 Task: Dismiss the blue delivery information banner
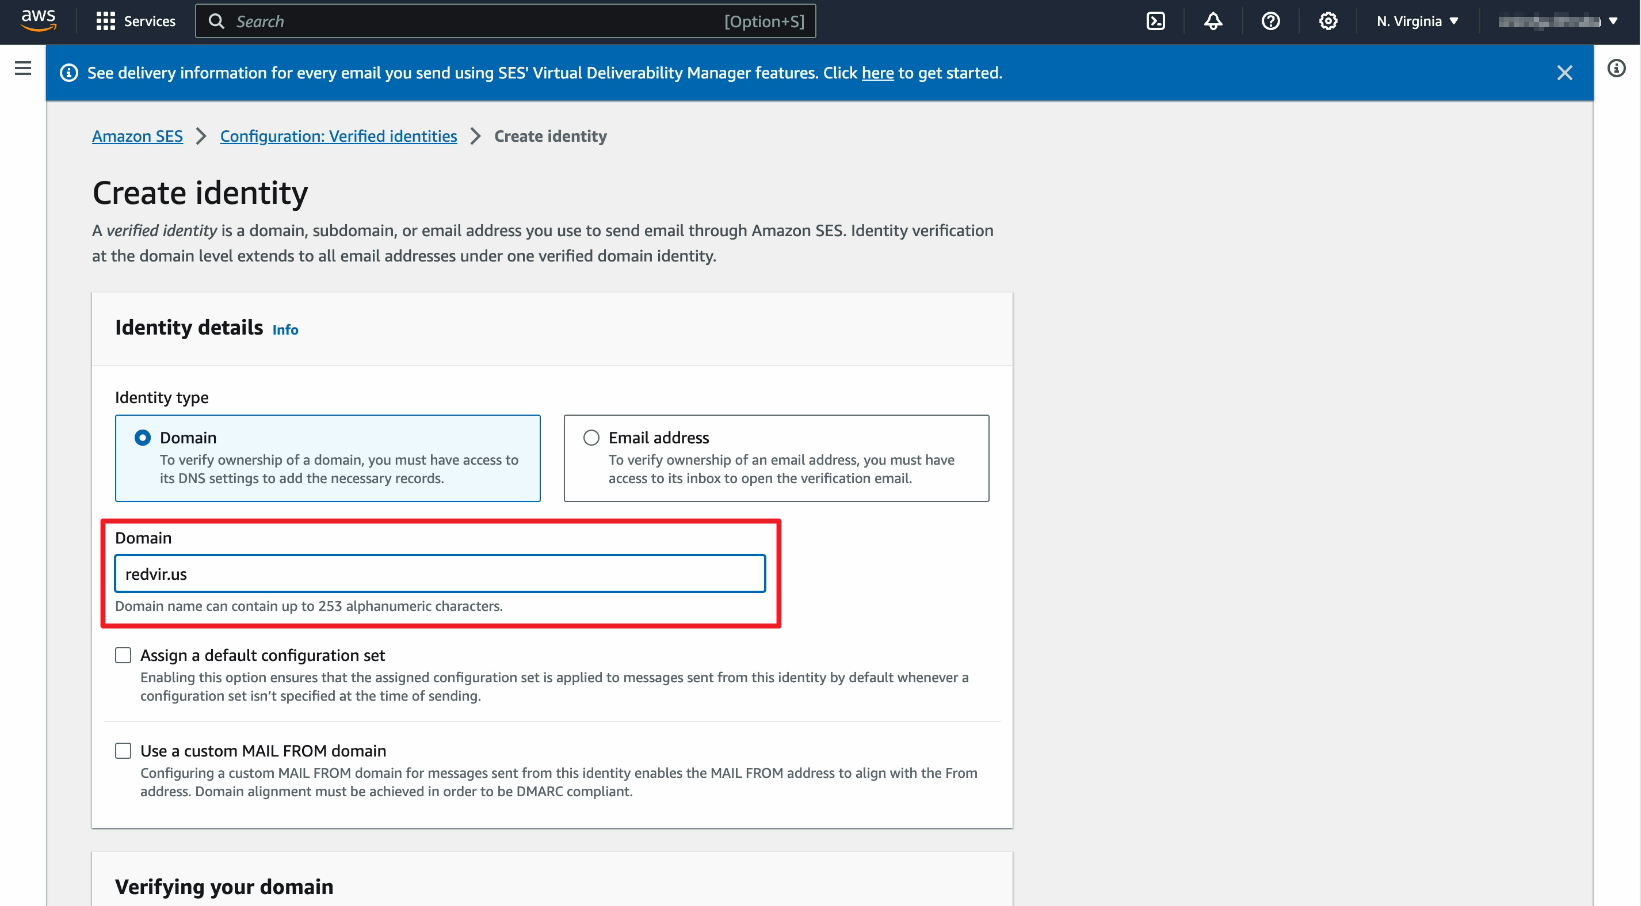1564,73
